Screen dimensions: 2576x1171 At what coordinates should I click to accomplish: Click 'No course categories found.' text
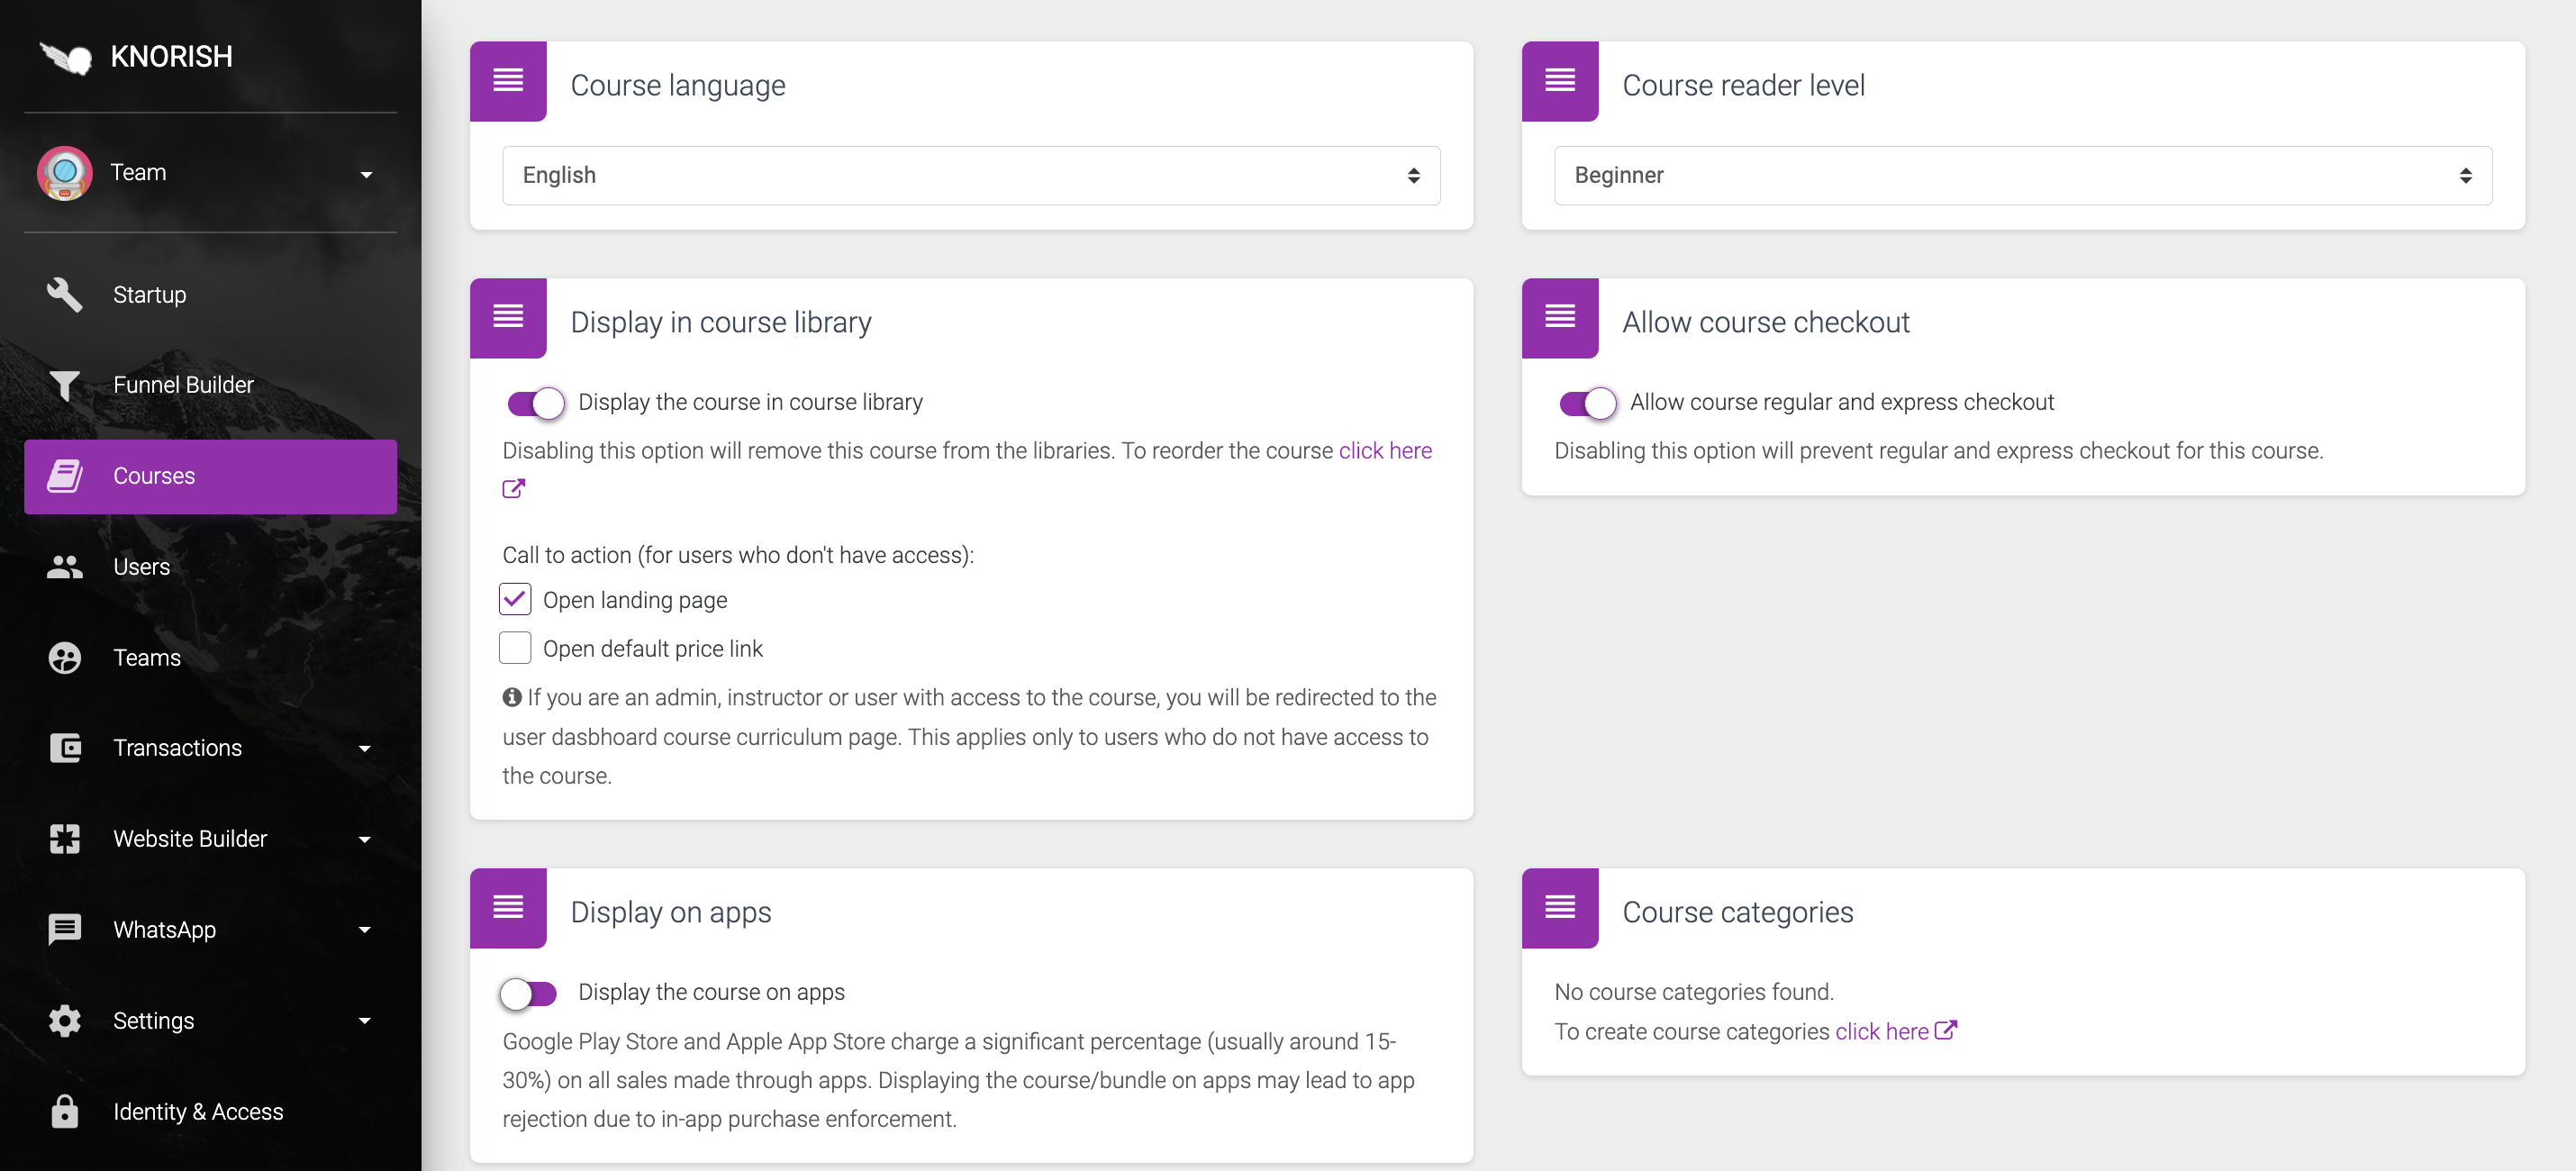(x=1694, y=992)
